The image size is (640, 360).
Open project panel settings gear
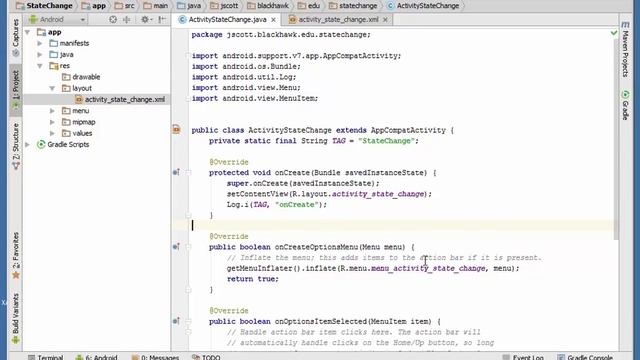pos(145,19)
